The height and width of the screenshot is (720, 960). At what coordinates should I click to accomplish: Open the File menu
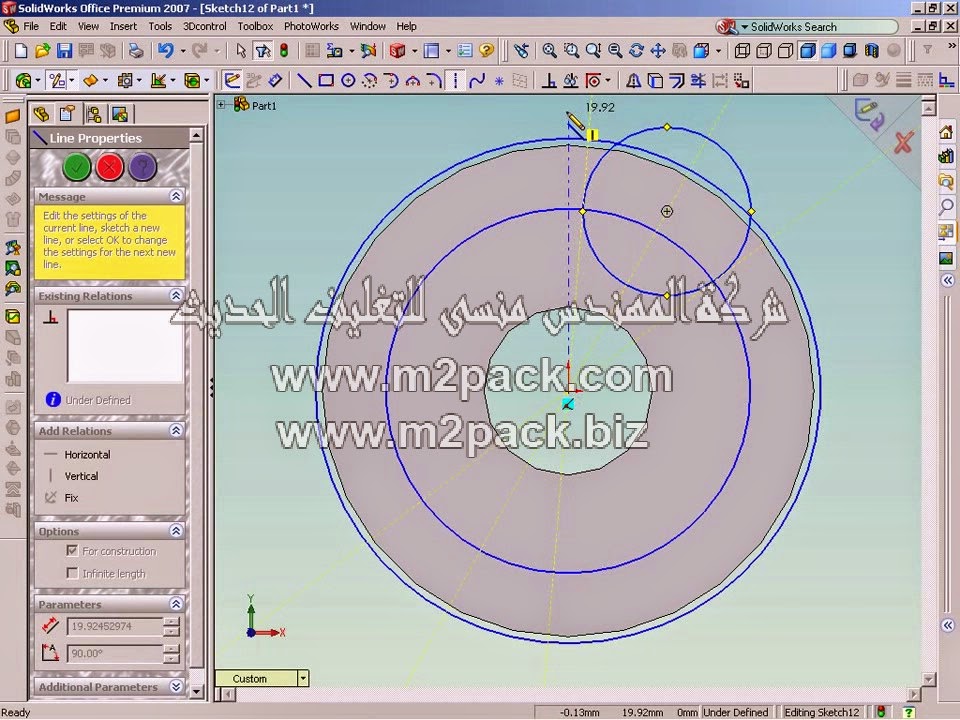pyautogui.click(x=31, y=26)
